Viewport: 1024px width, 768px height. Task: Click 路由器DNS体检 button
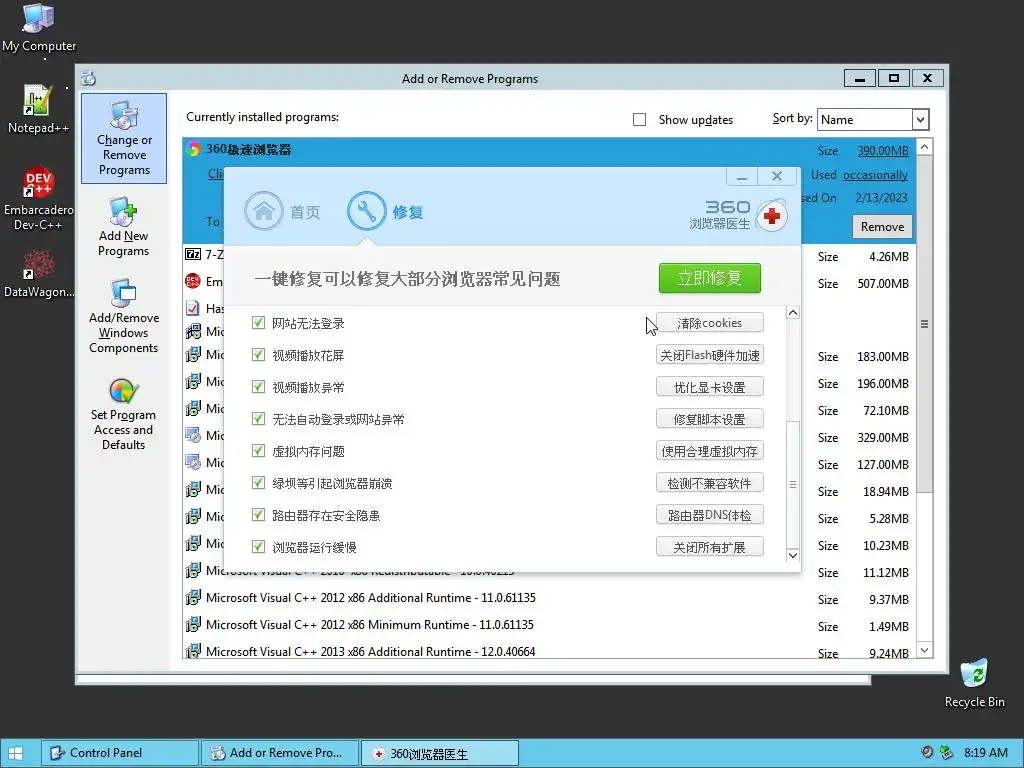[710, 515]
